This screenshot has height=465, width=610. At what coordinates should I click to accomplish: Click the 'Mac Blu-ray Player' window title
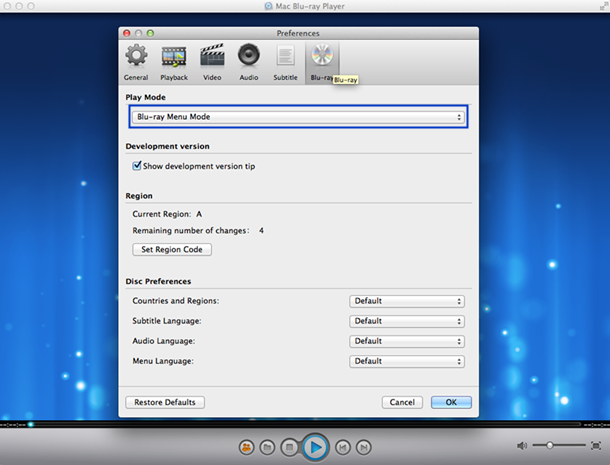tap(310, 6)
